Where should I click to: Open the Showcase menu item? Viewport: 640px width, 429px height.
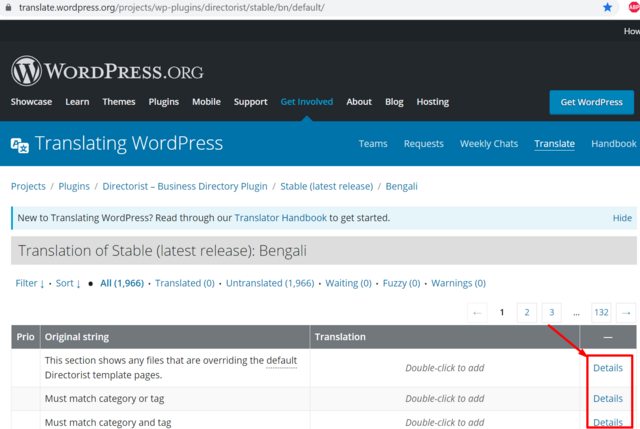31,102
